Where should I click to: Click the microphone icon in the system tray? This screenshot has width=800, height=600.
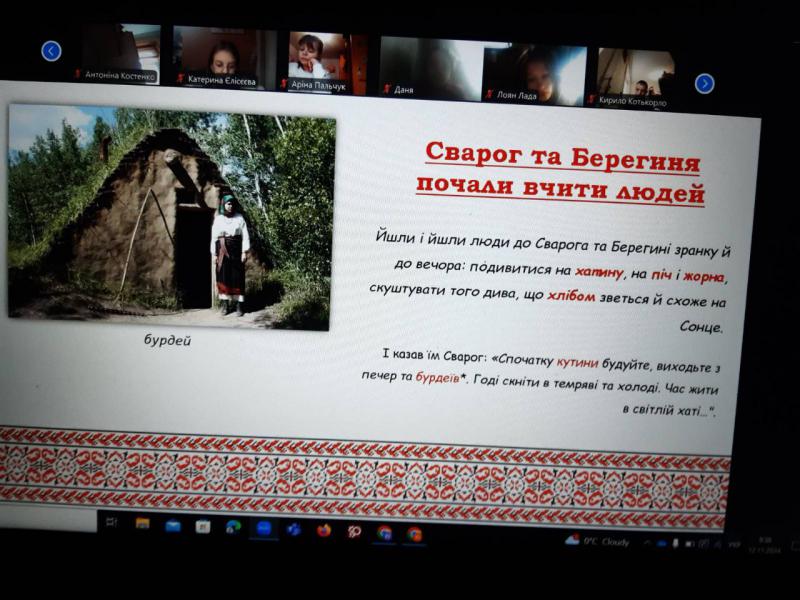pos(676,544)
